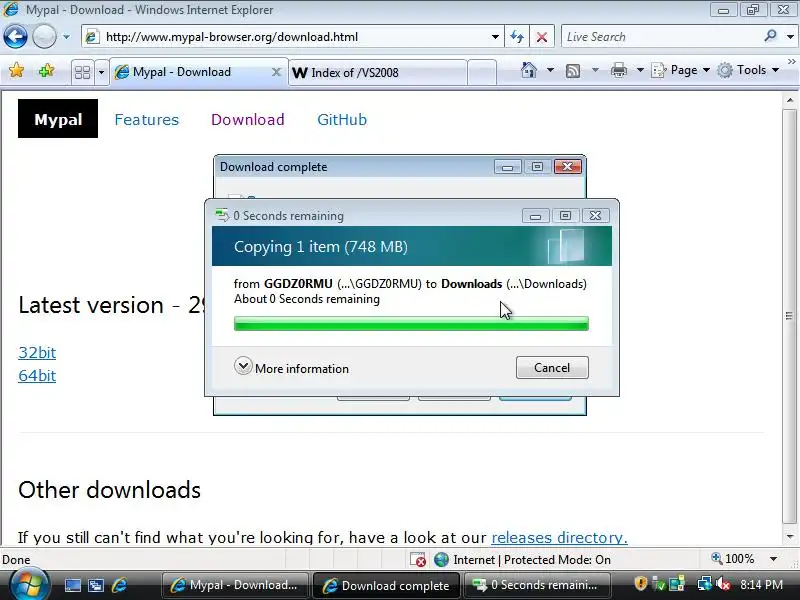Screen dimensions: 800x600
Task: Expand the tab list dropdown arrow
Action: (x=101, y=72)
